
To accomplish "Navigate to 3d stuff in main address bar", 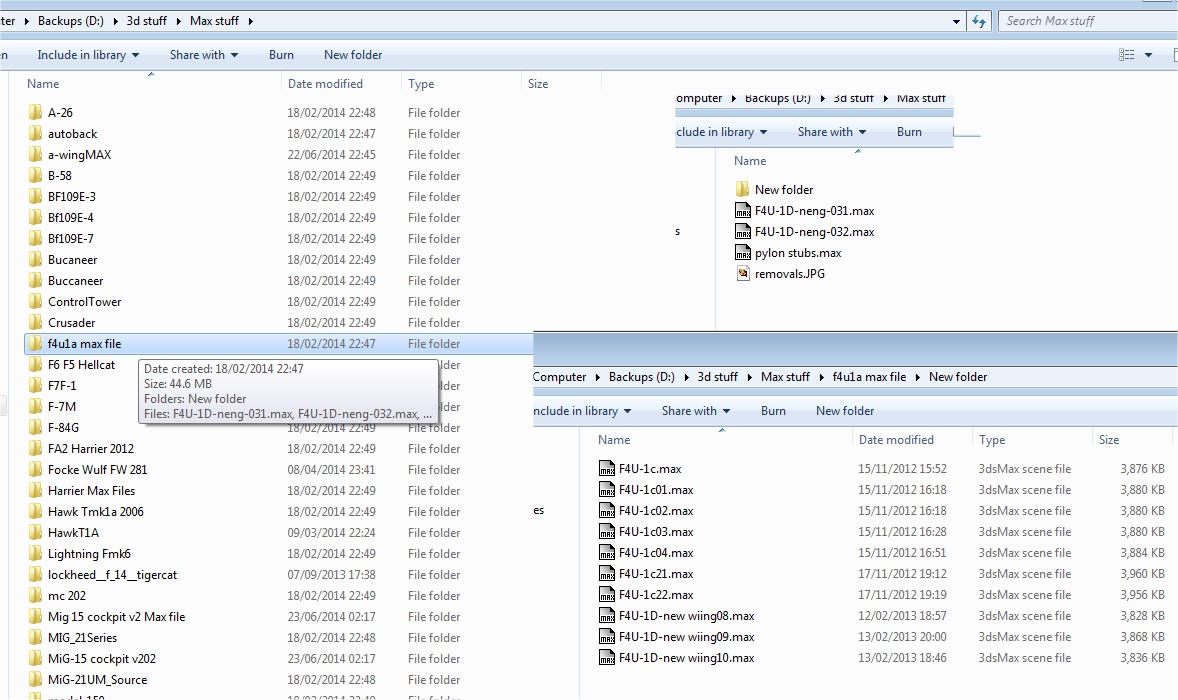I will pyautogui.click(x=146, y=21).
